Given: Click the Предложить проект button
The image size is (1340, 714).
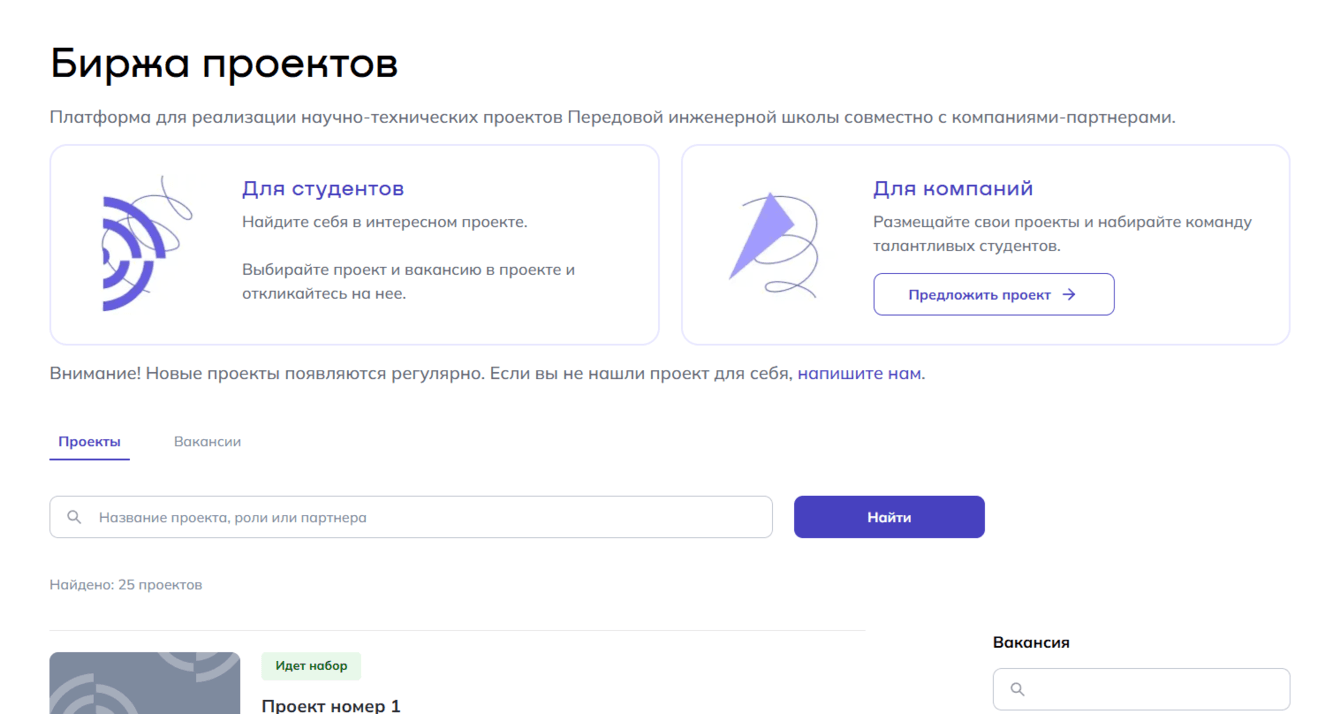Looking at the screenshot, I should point(993,295).
